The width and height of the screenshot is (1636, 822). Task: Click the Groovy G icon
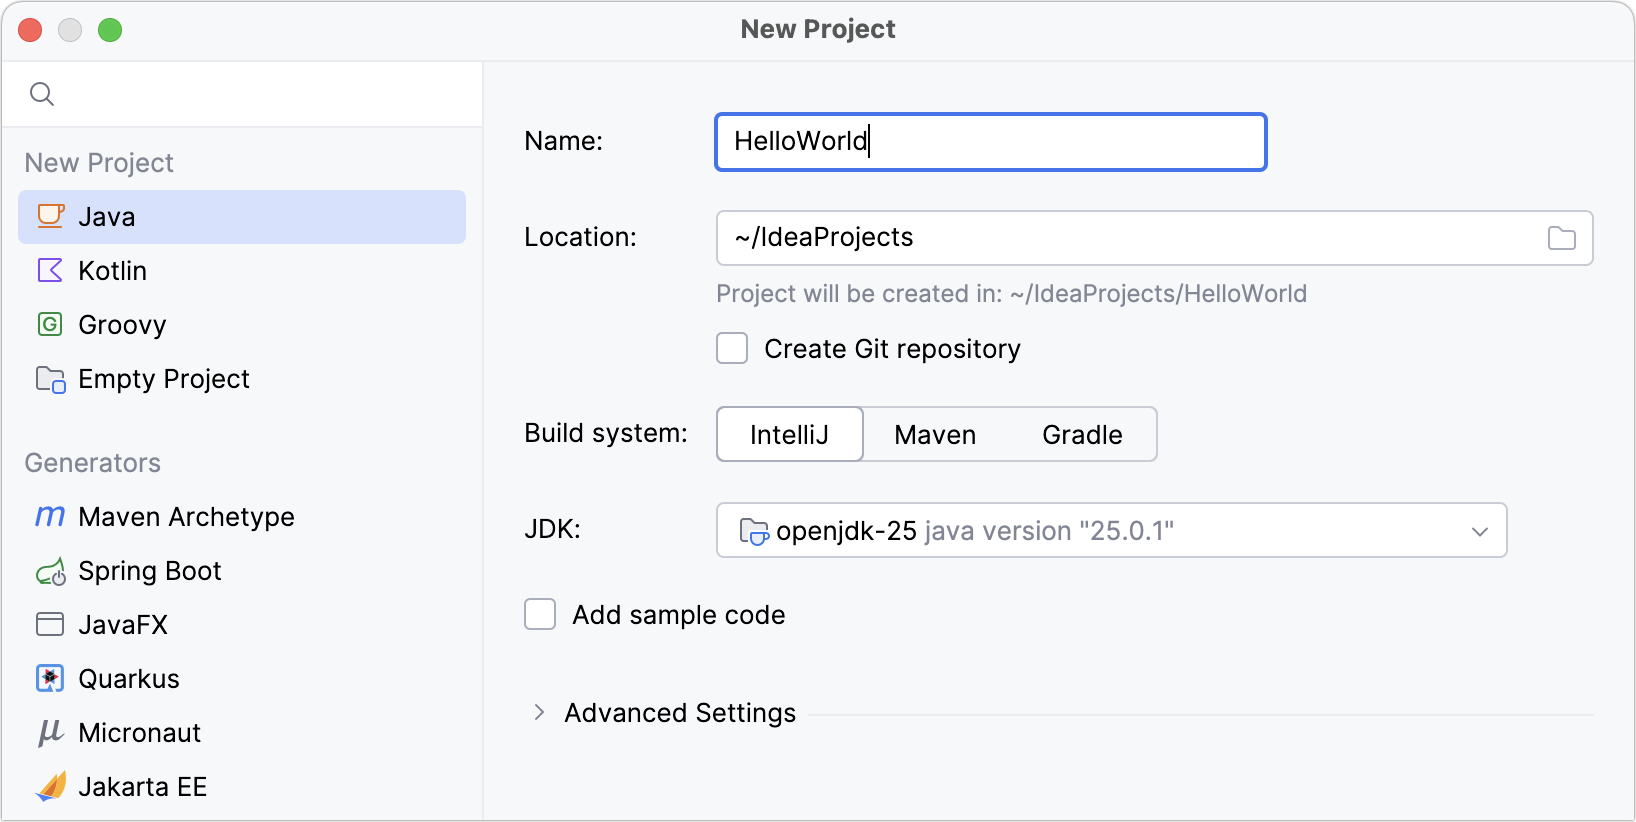point(50,324)
